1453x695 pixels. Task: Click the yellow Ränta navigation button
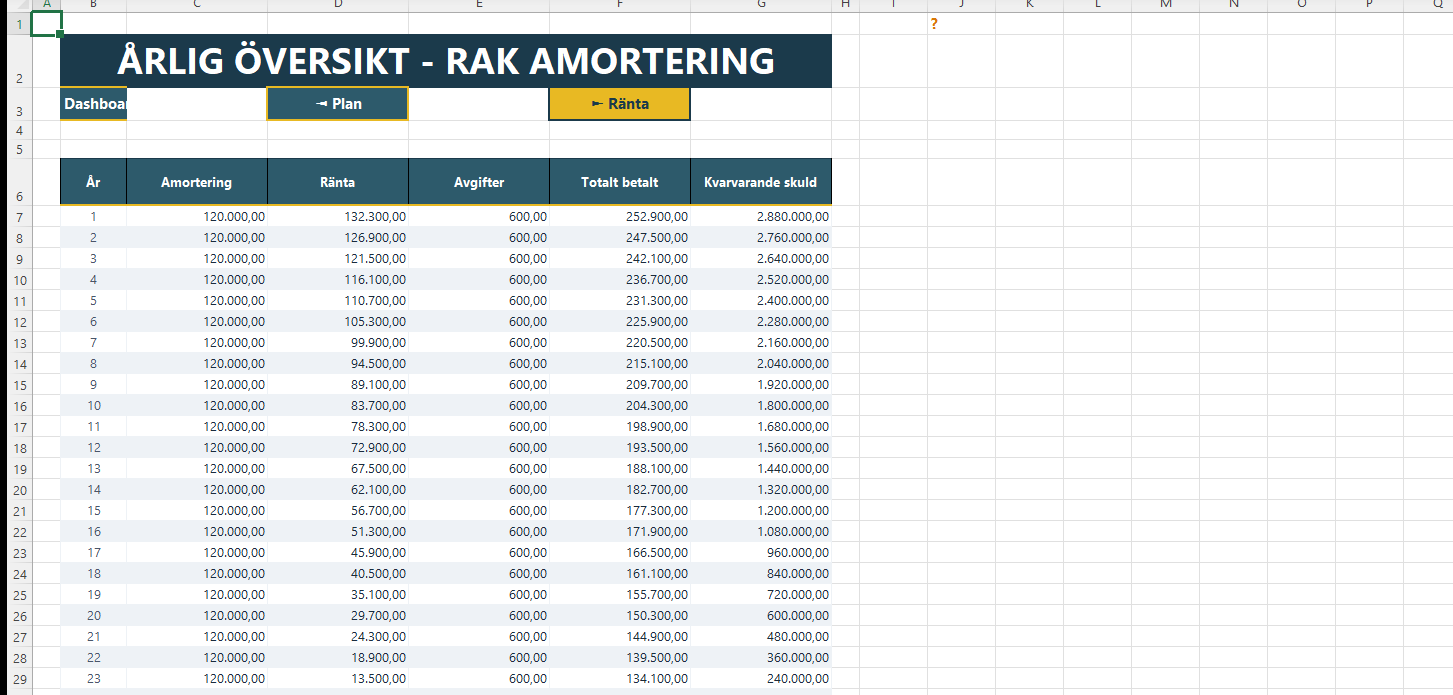620,104
